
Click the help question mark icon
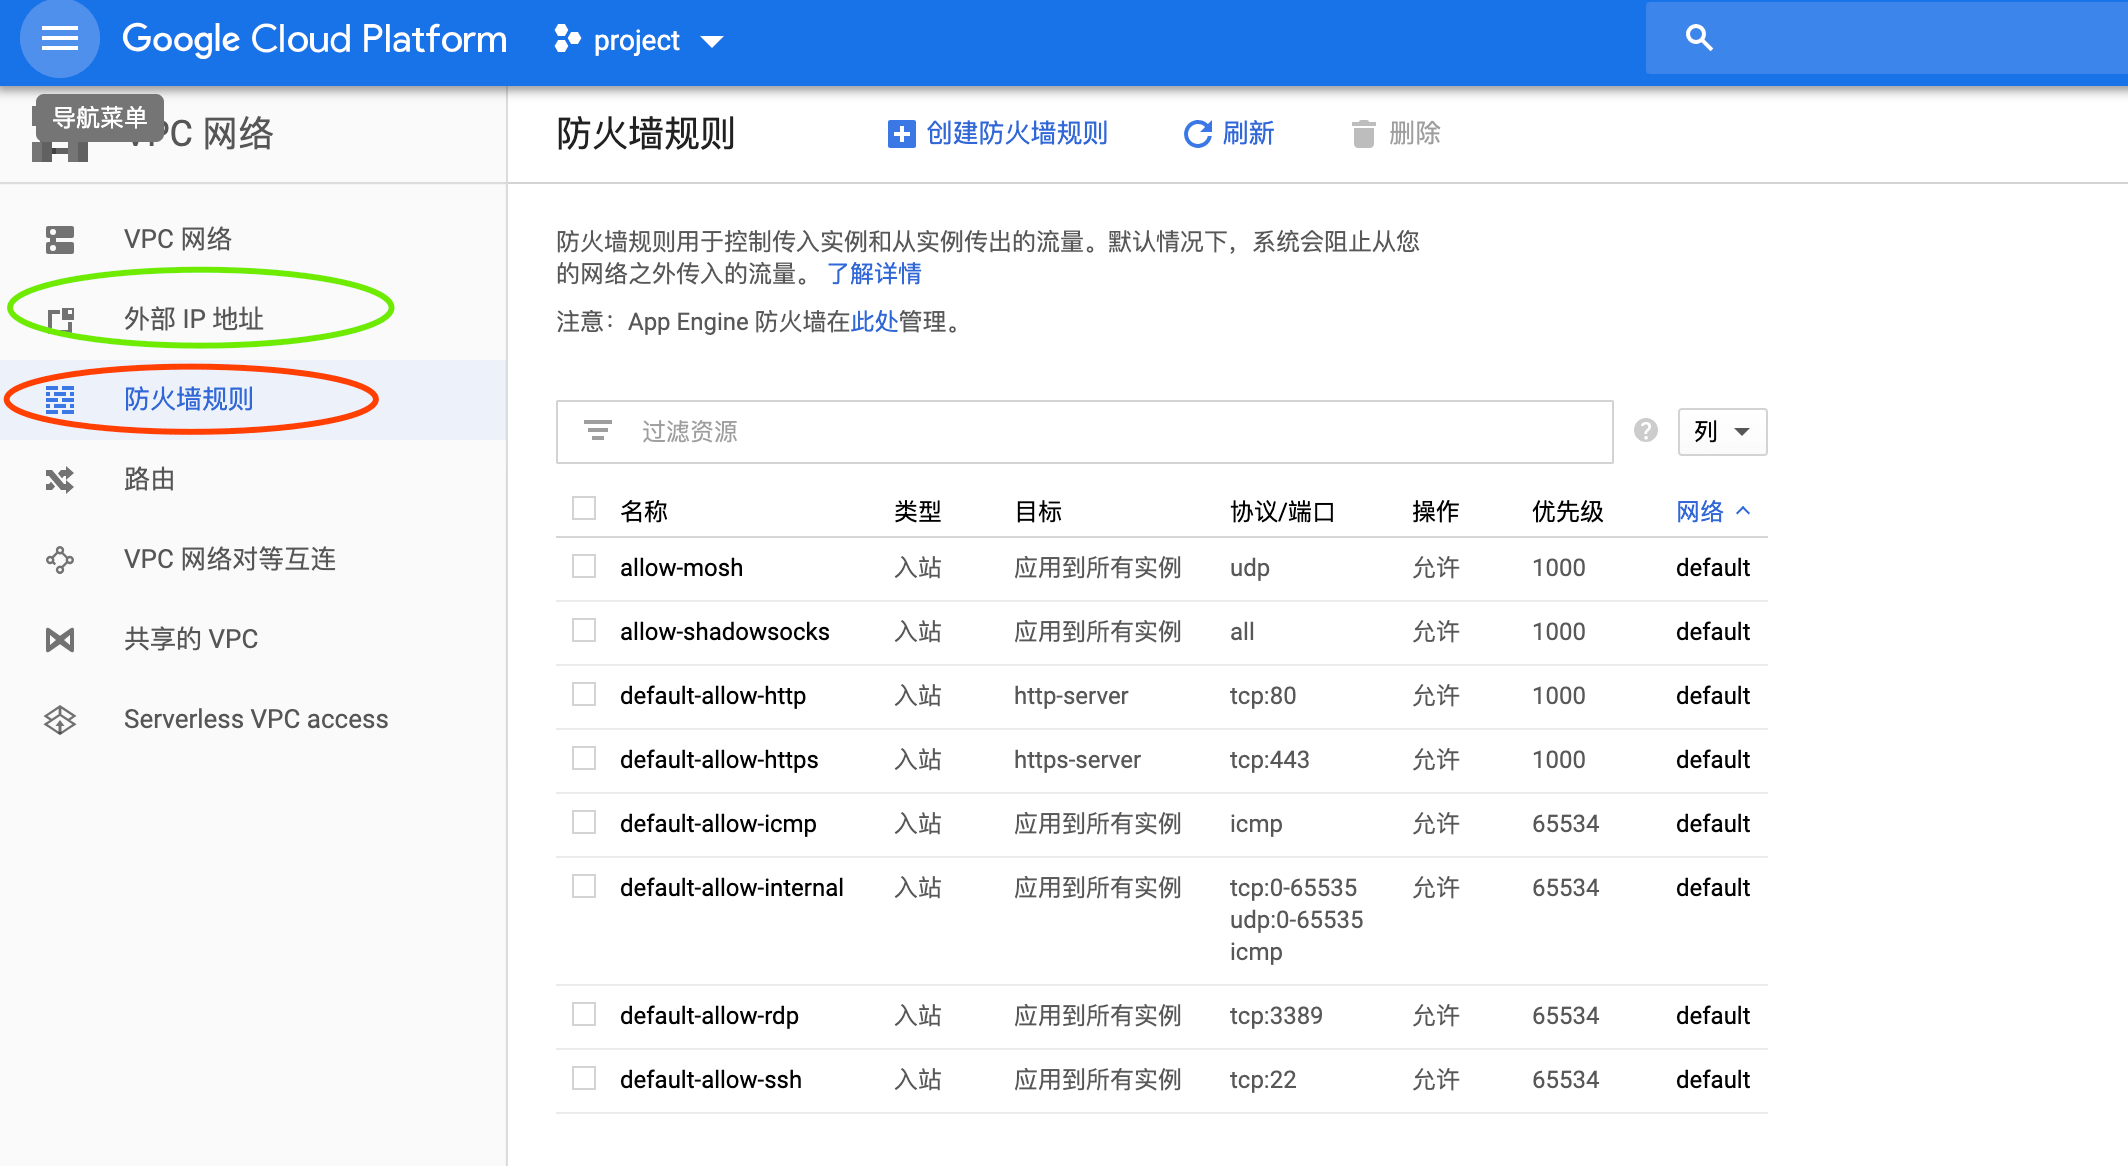tap(1645, 430)
